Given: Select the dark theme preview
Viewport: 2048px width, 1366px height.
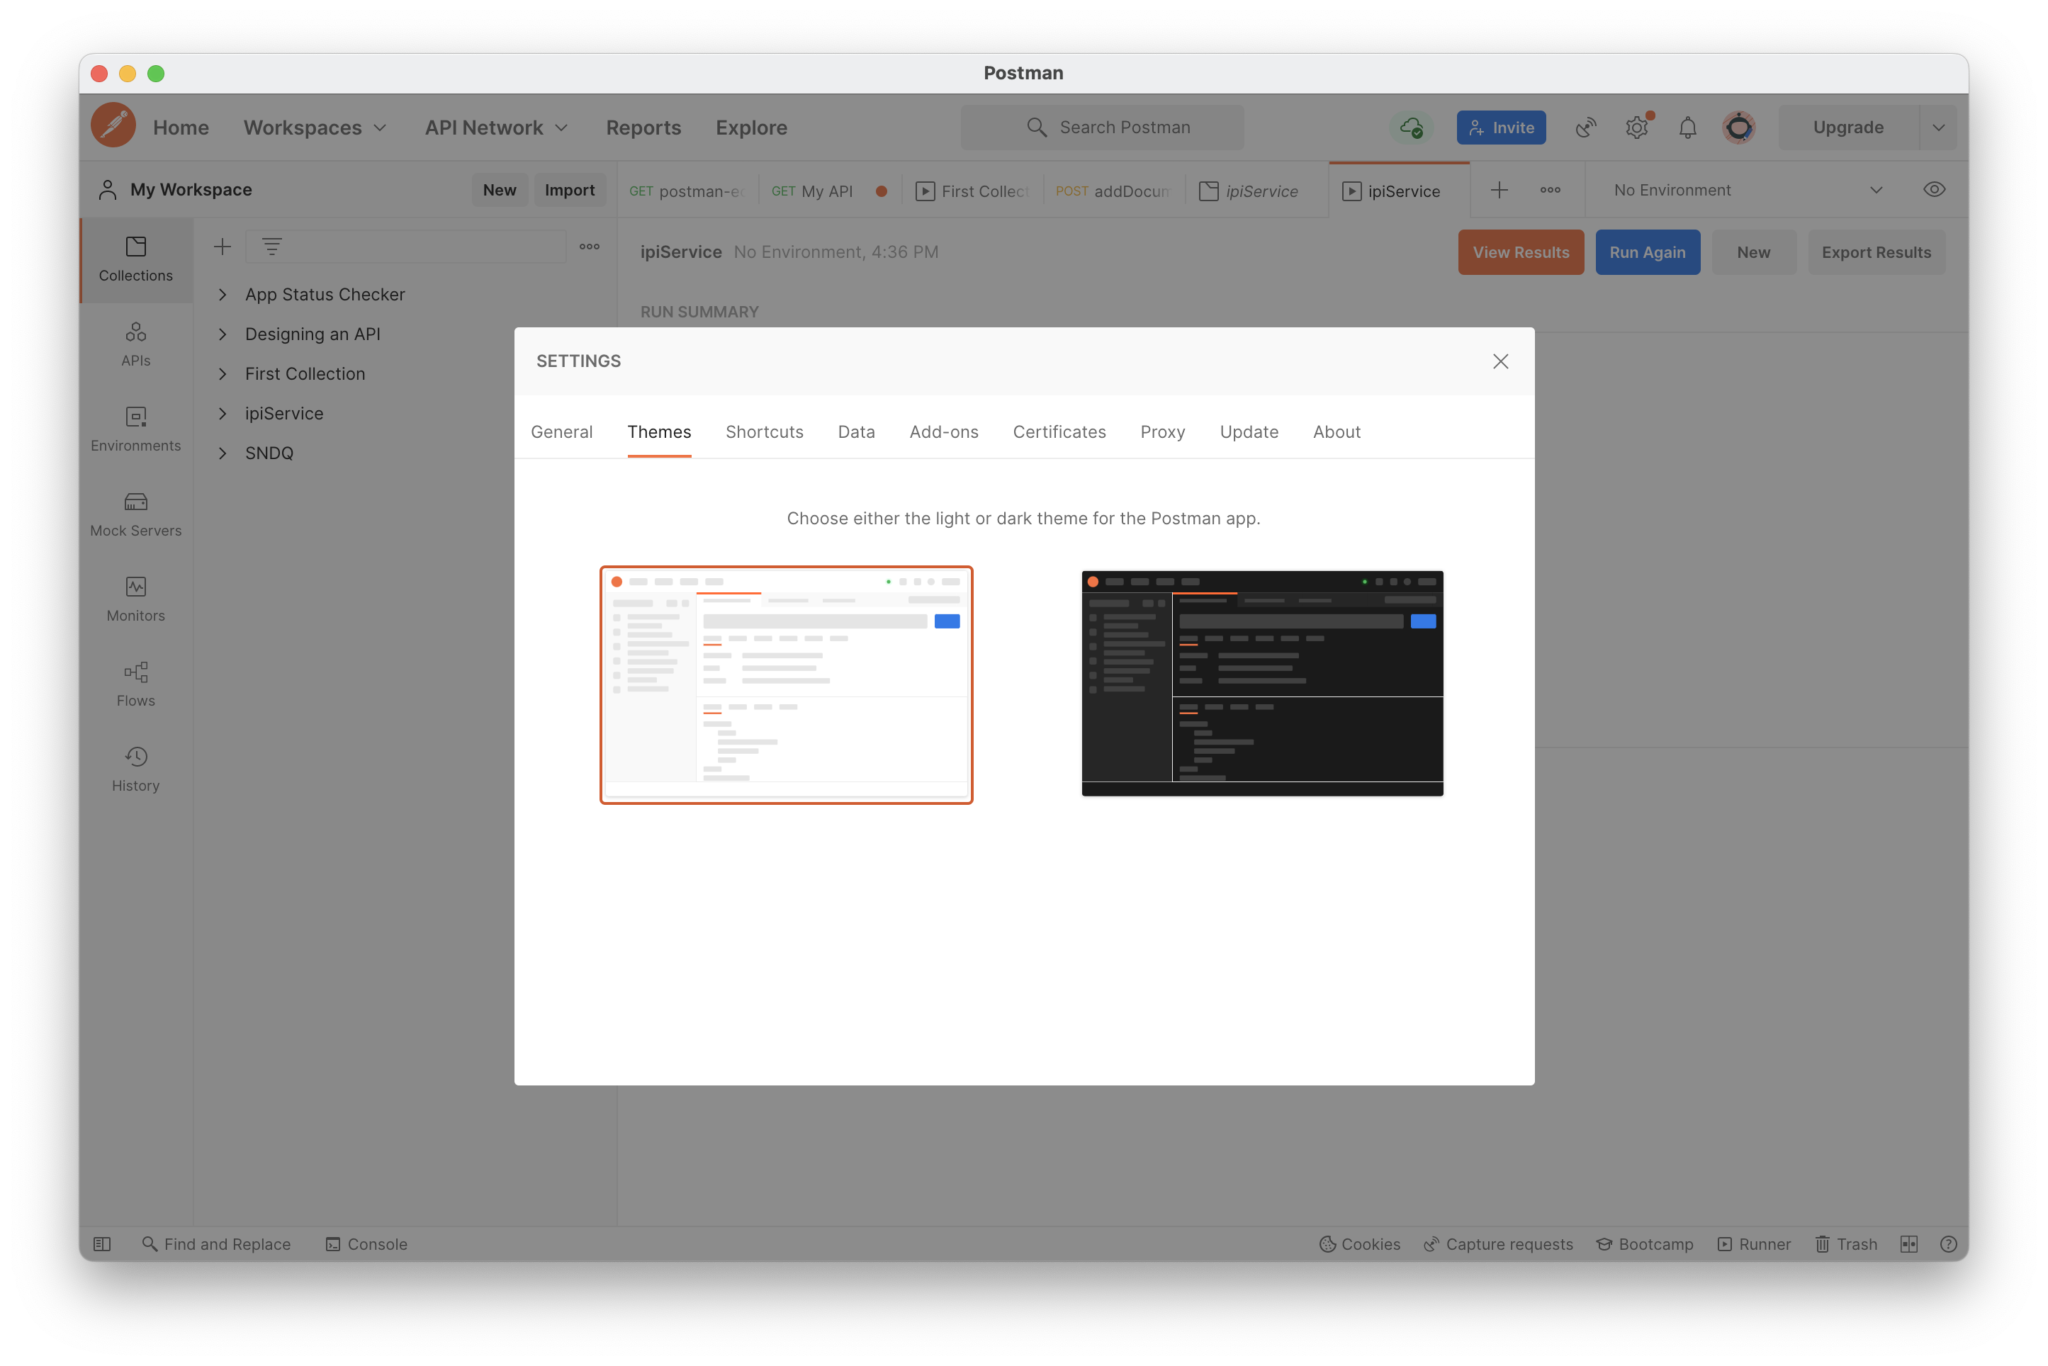Looking at the screenshot, I should [x=1261, y=683].
